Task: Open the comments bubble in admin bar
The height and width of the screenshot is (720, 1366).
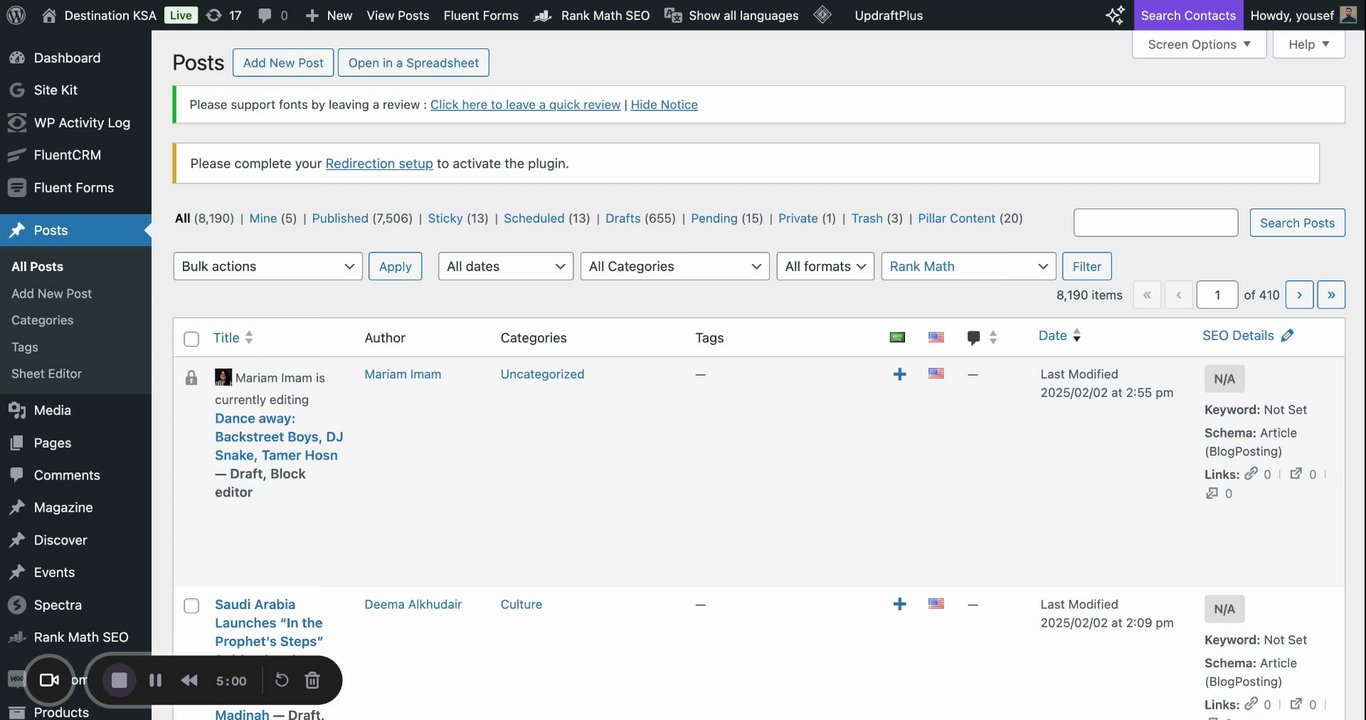Action: [265, 15]
